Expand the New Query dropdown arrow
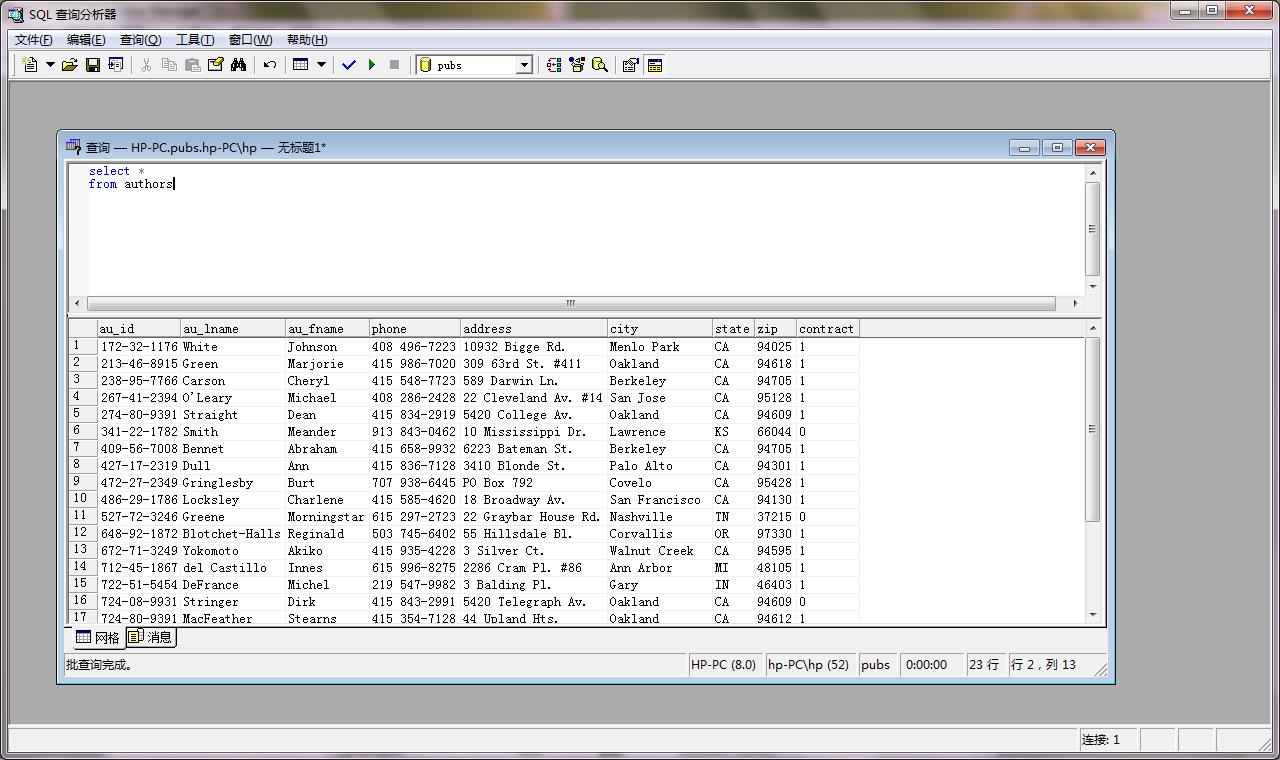The height and width of the screenshot is (760, 1280). click(50, 65)
